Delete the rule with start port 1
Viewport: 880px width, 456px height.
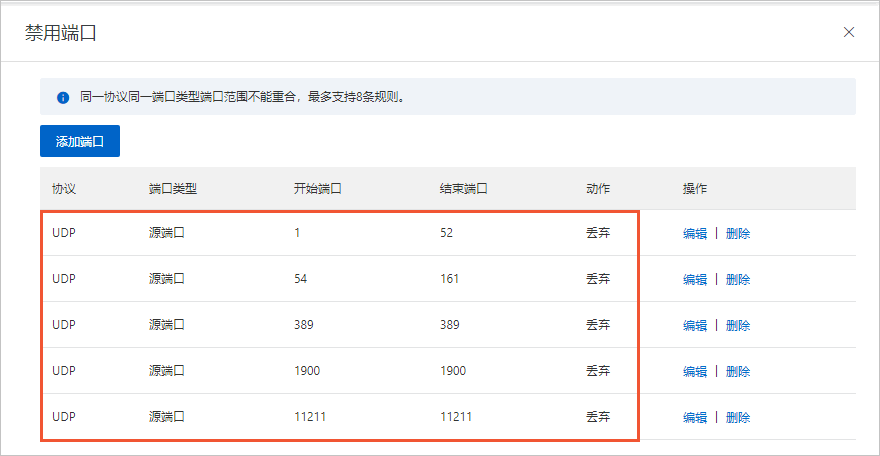(737, 233)
